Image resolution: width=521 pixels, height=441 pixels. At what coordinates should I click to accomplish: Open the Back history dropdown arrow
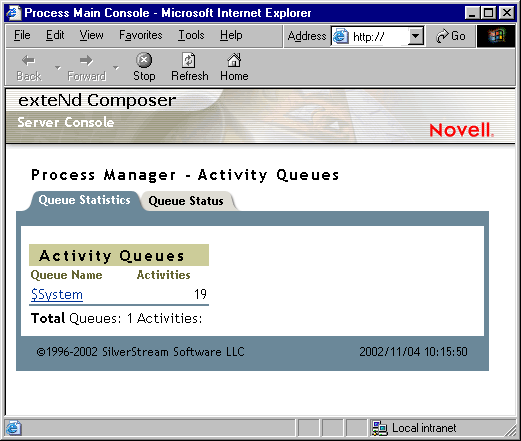(x=58, y=68)
